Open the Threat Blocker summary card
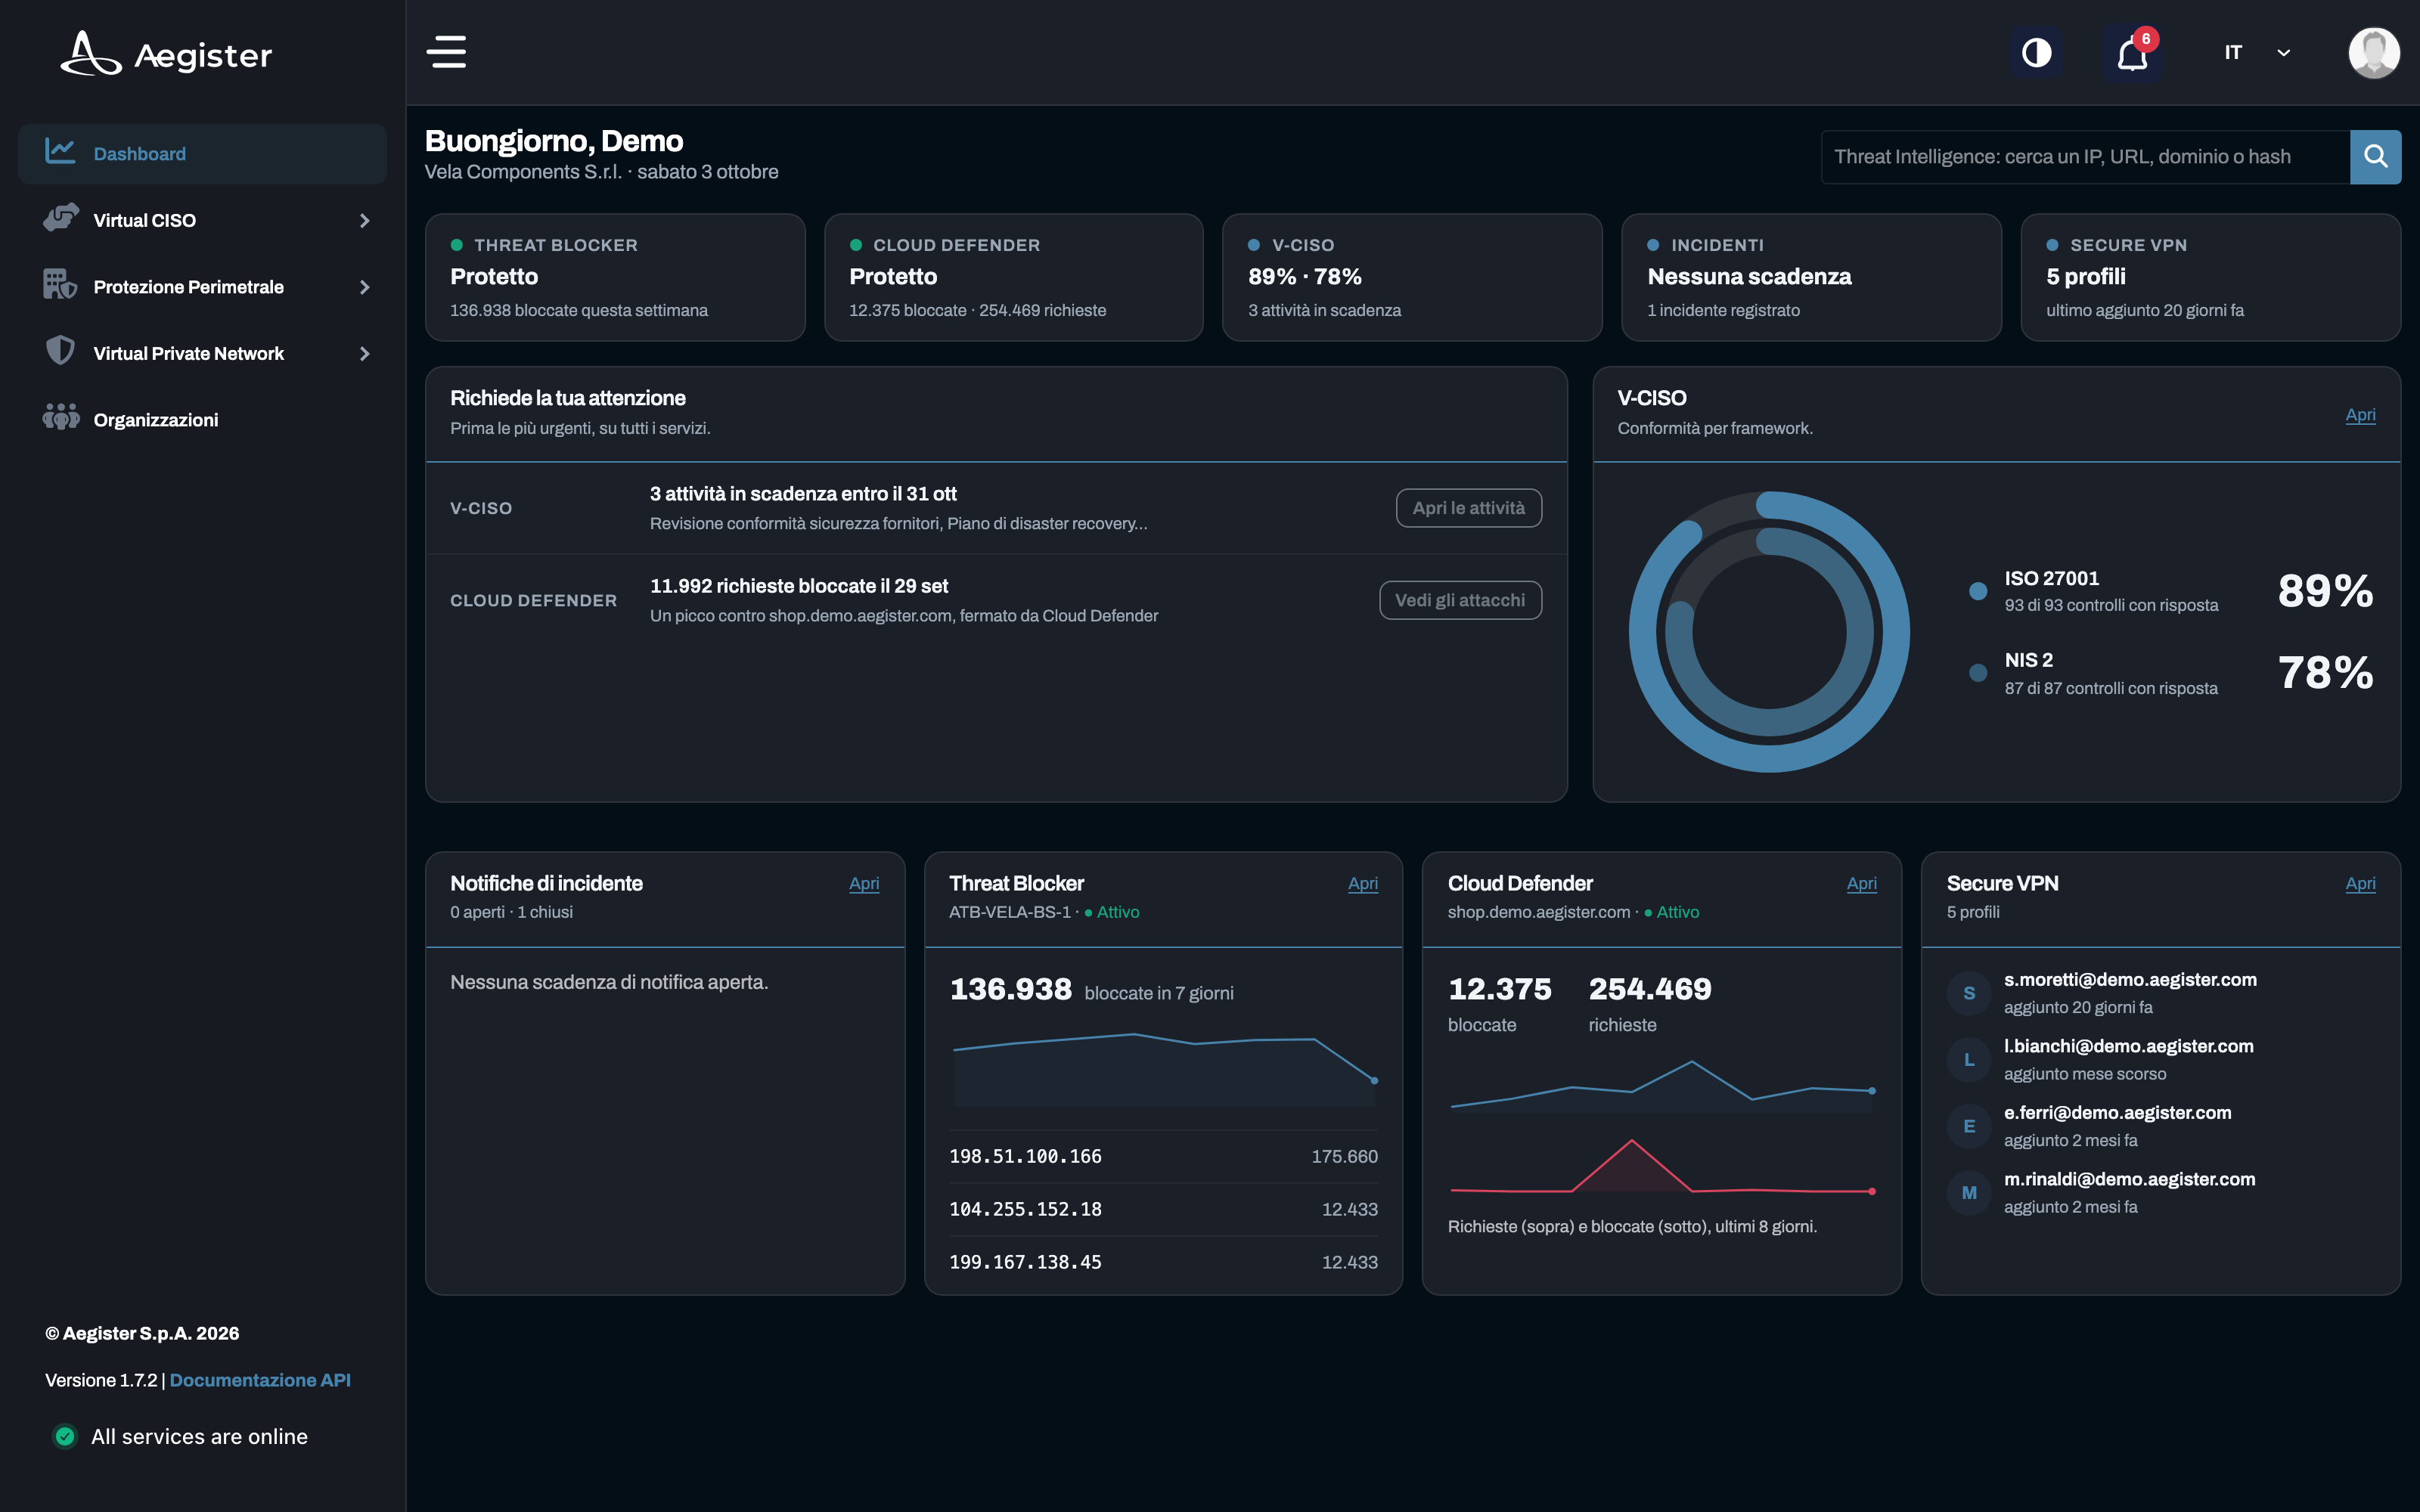2420x1512 pixels. pyautogui.click(x=615, y=277)
